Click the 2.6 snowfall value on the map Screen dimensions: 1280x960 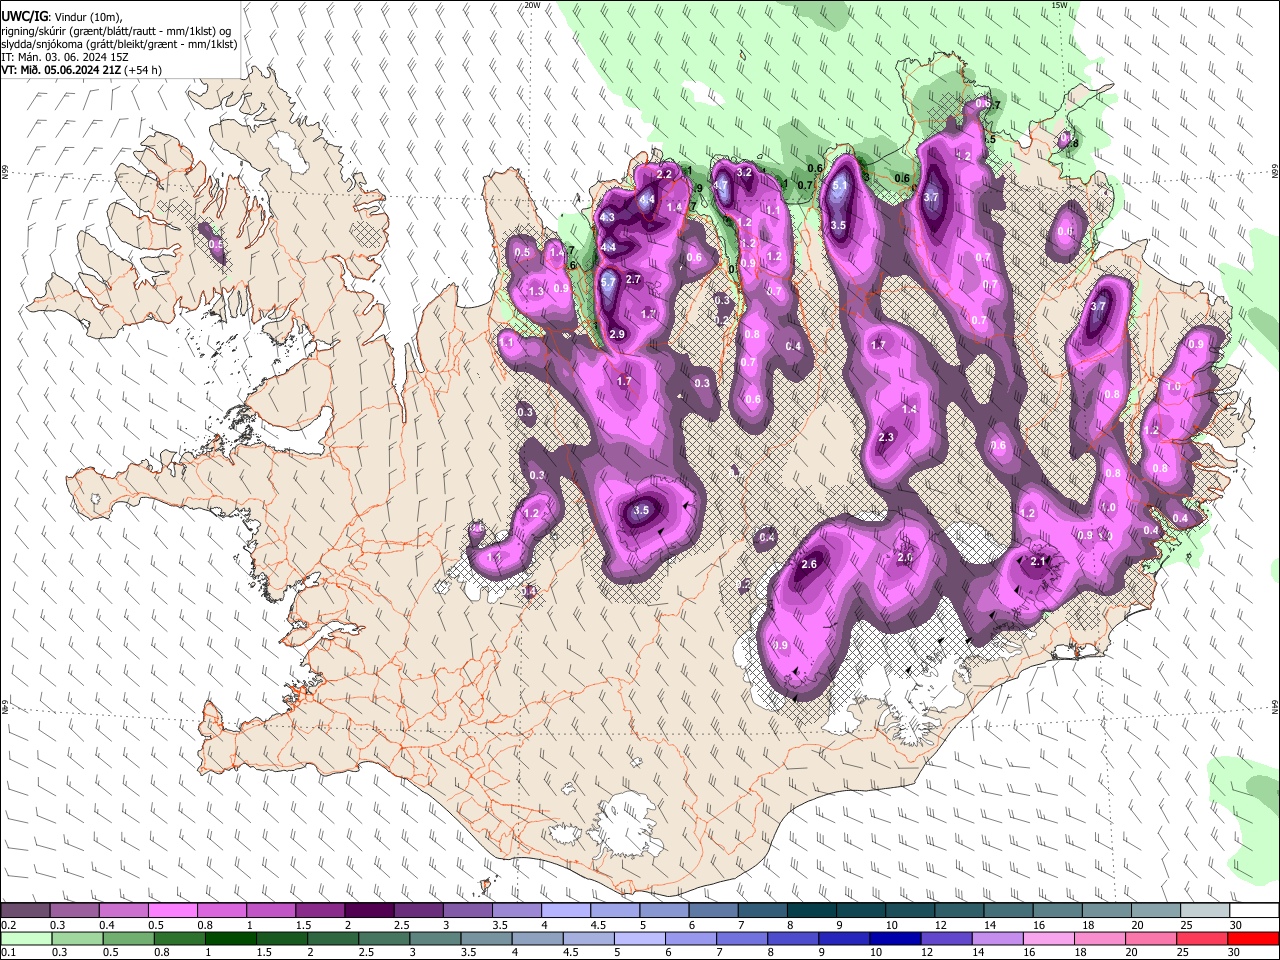[x=810, y=564]
